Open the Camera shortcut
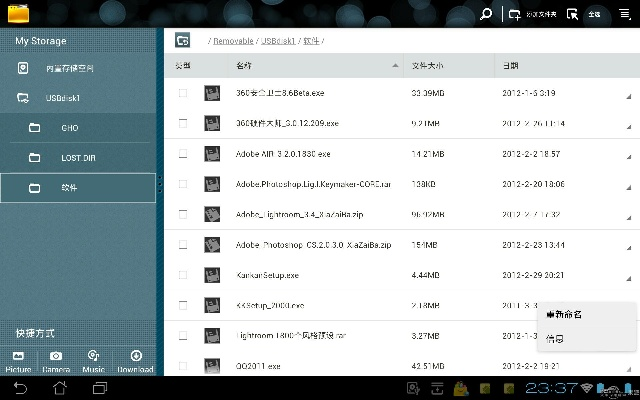Screen dimensions: 640x400 [56, 361]
